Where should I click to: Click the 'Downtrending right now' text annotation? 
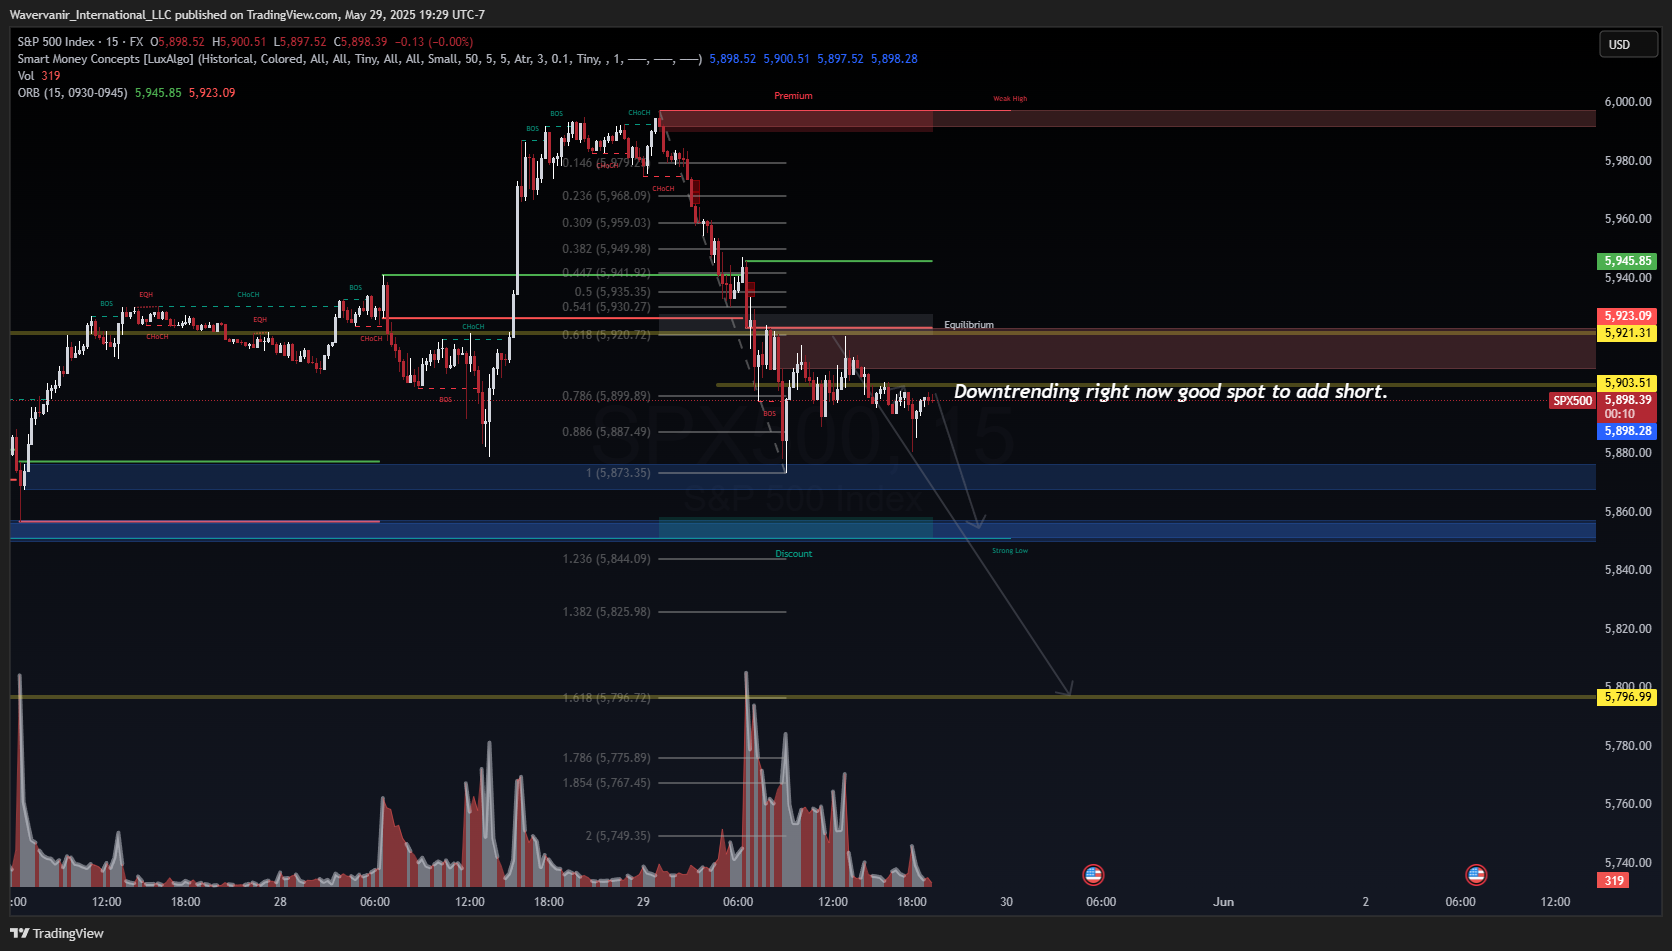pyautogui.click(x=1171, y=391)
